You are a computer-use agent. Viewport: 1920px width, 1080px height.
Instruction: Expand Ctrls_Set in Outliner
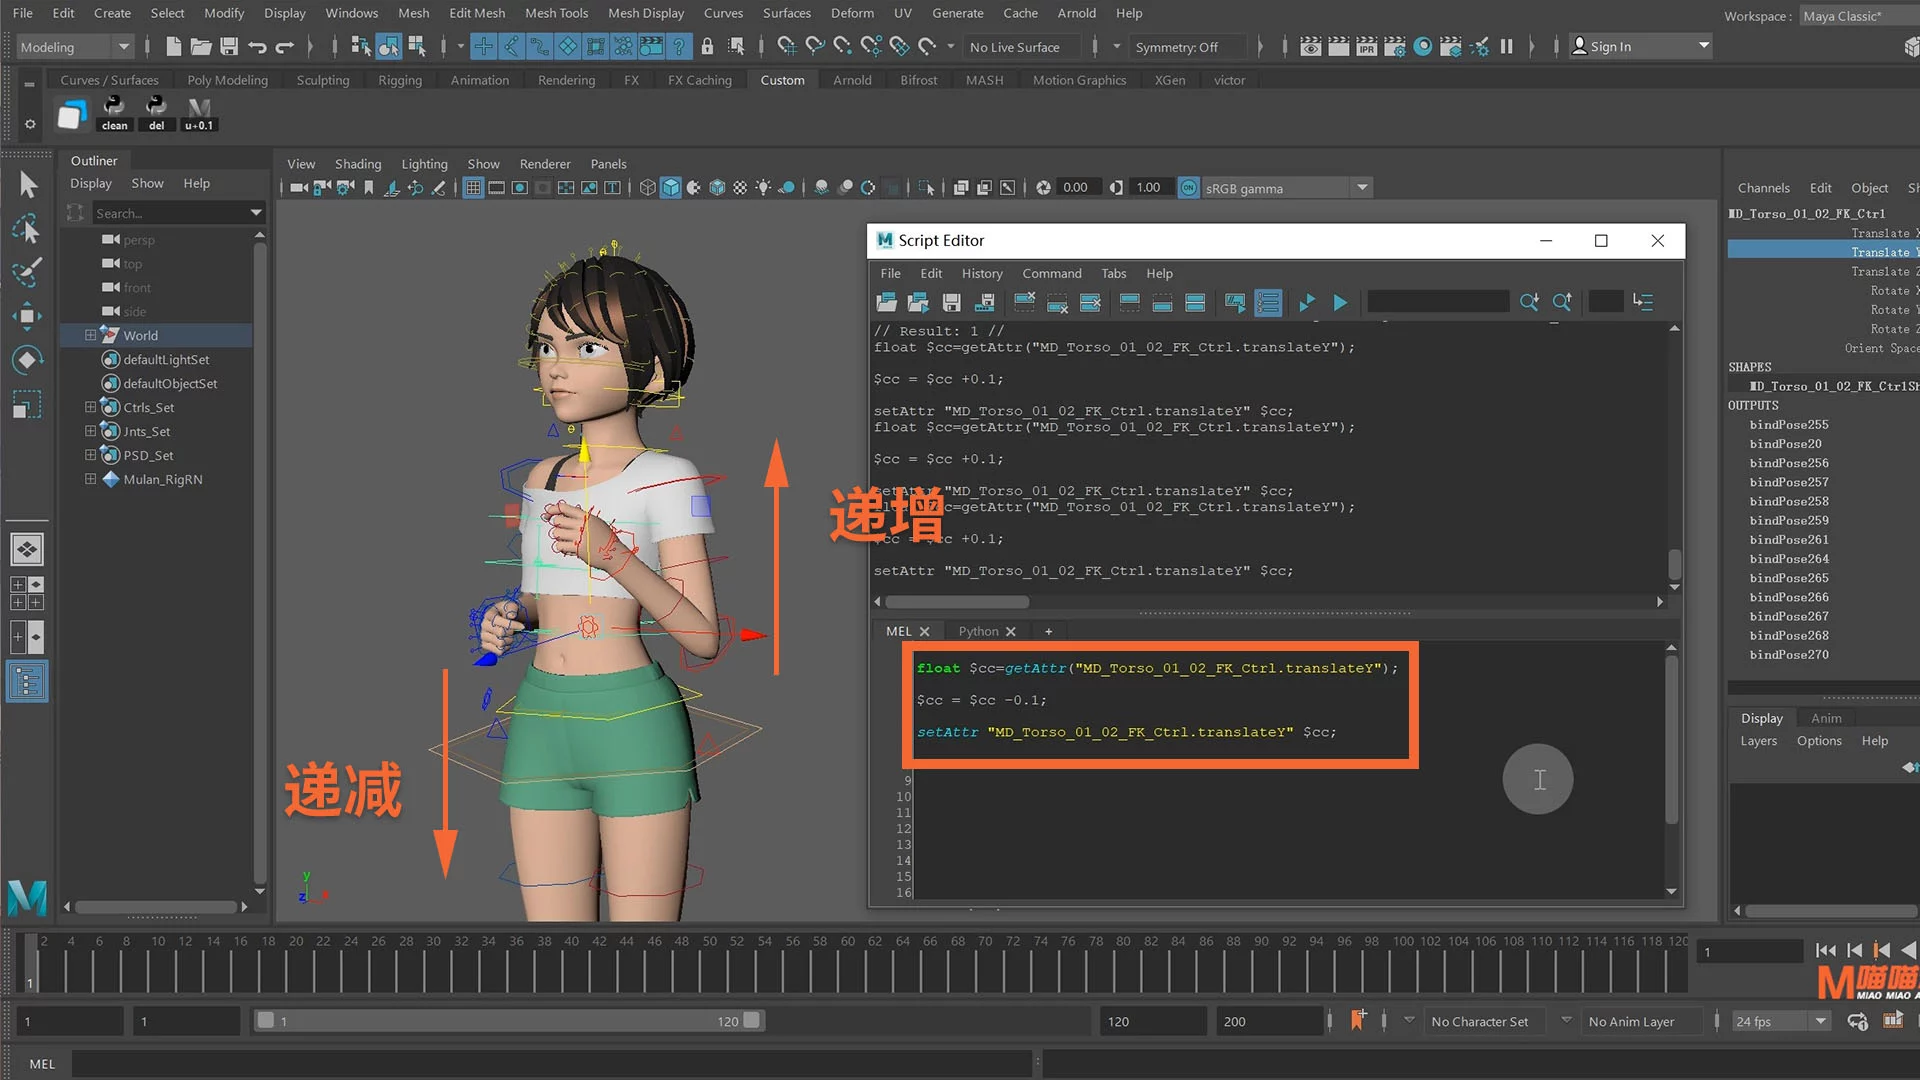point(90,407)
